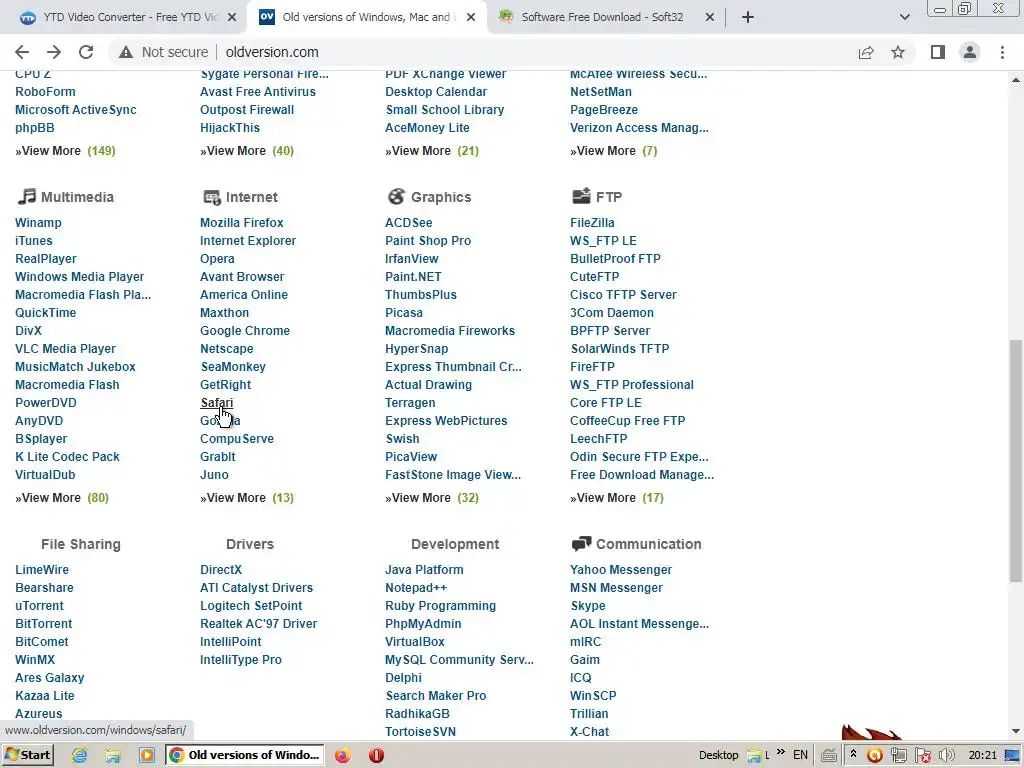Go forward using the browser forward arrow
Screen dimensions: 1024x768
(x=54, y=52)
